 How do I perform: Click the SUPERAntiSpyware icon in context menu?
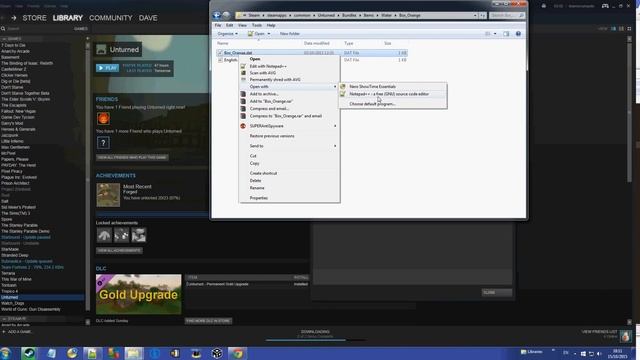point(243,126)
